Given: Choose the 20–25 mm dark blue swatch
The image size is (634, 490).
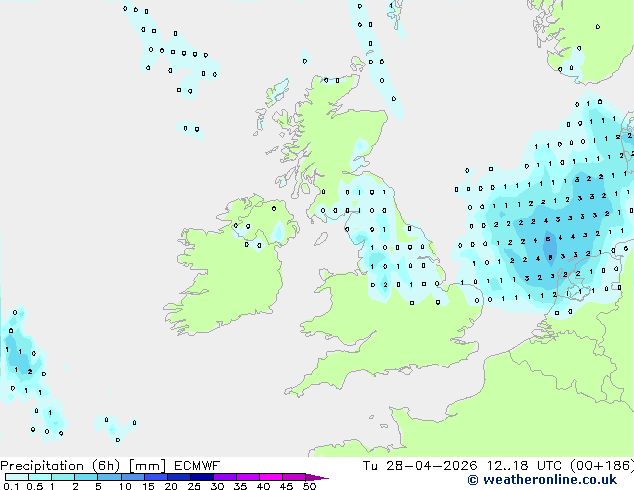Looking at the screenshot, I should [x=178, y=477].
